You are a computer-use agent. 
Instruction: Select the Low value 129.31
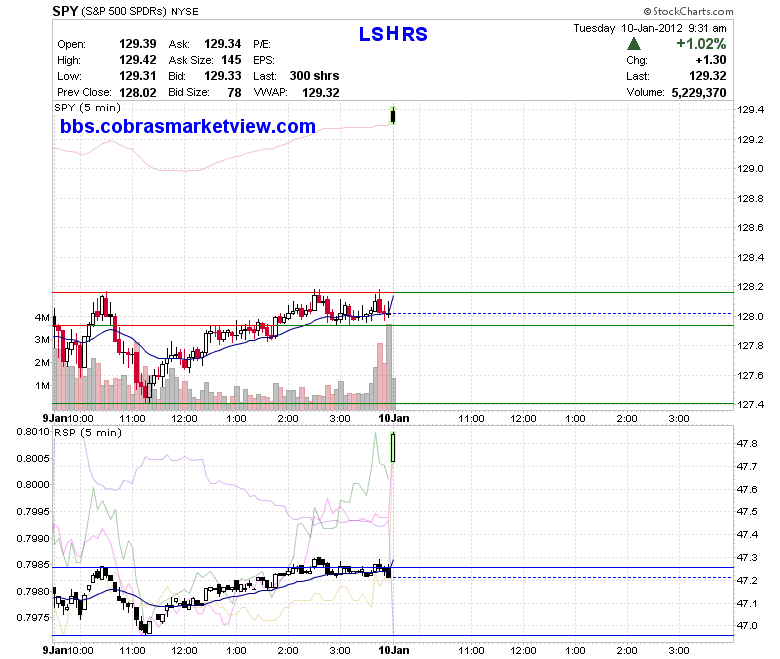138,76
